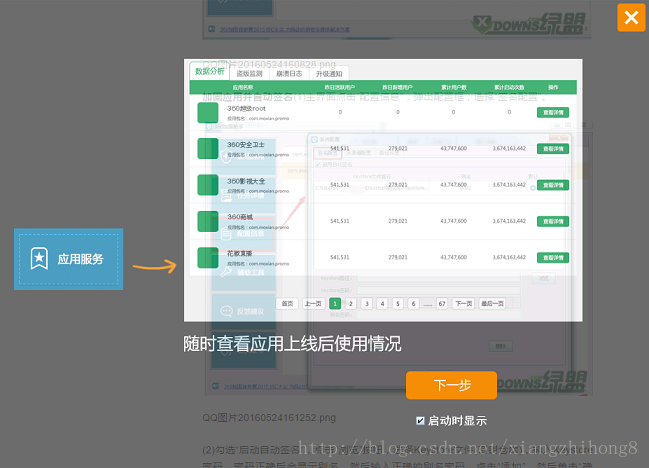649x468 pixels.
Task: Click the 360商城 app icon
Action: coord(208,221)
